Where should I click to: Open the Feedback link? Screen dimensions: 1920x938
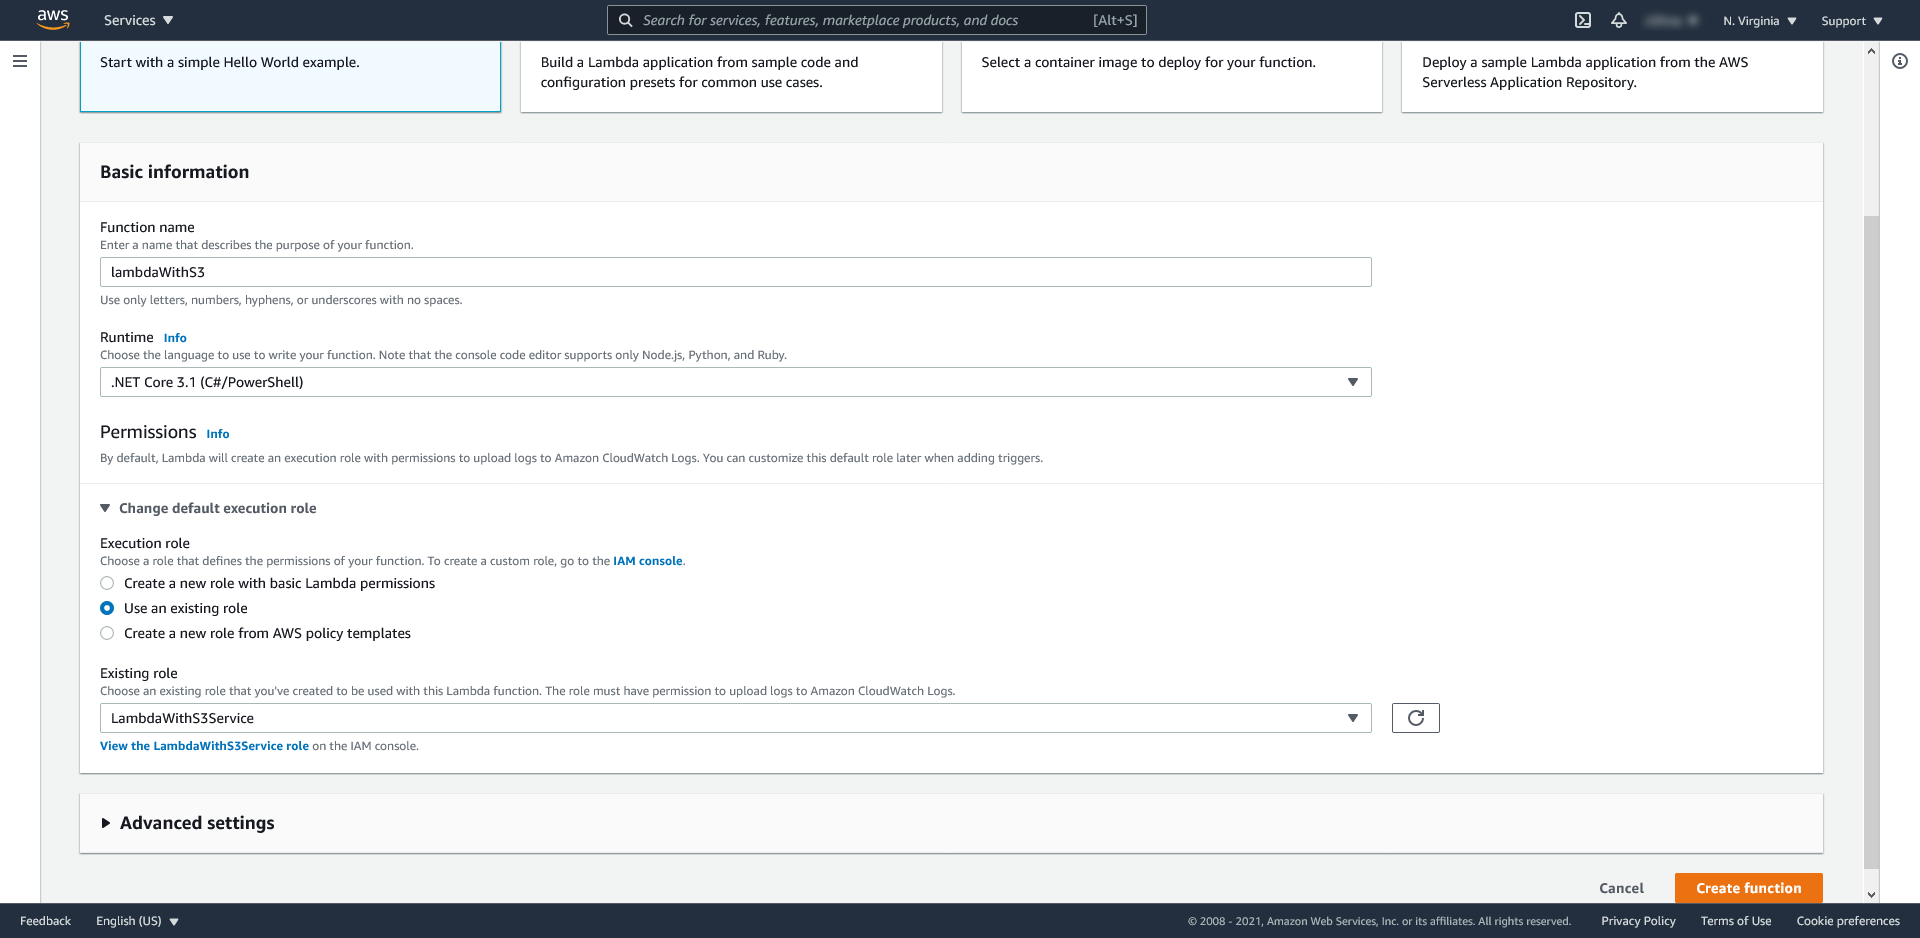tap(45, 921)
